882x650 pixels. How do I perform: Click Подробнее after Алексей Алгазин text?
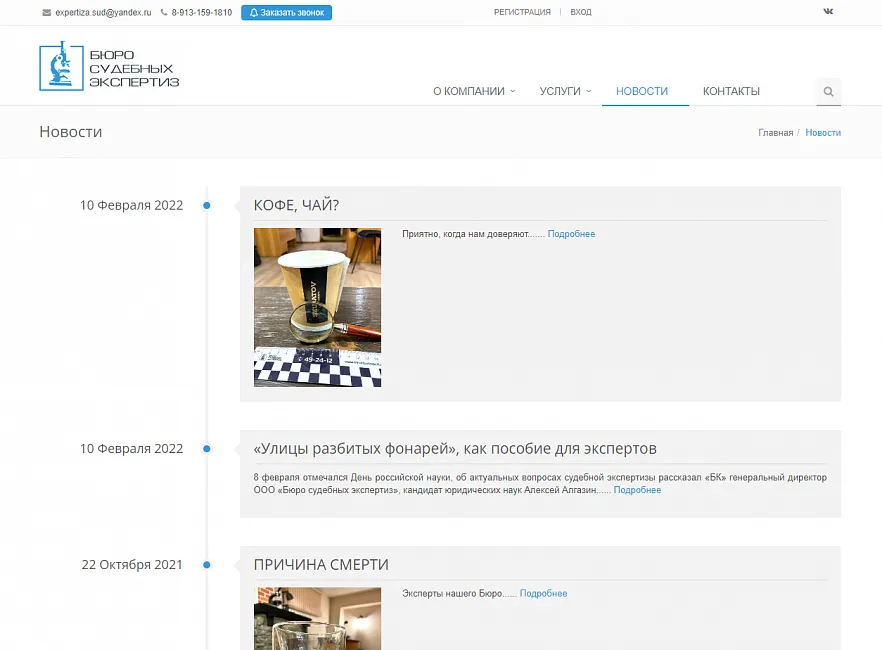tap(637, 490)
